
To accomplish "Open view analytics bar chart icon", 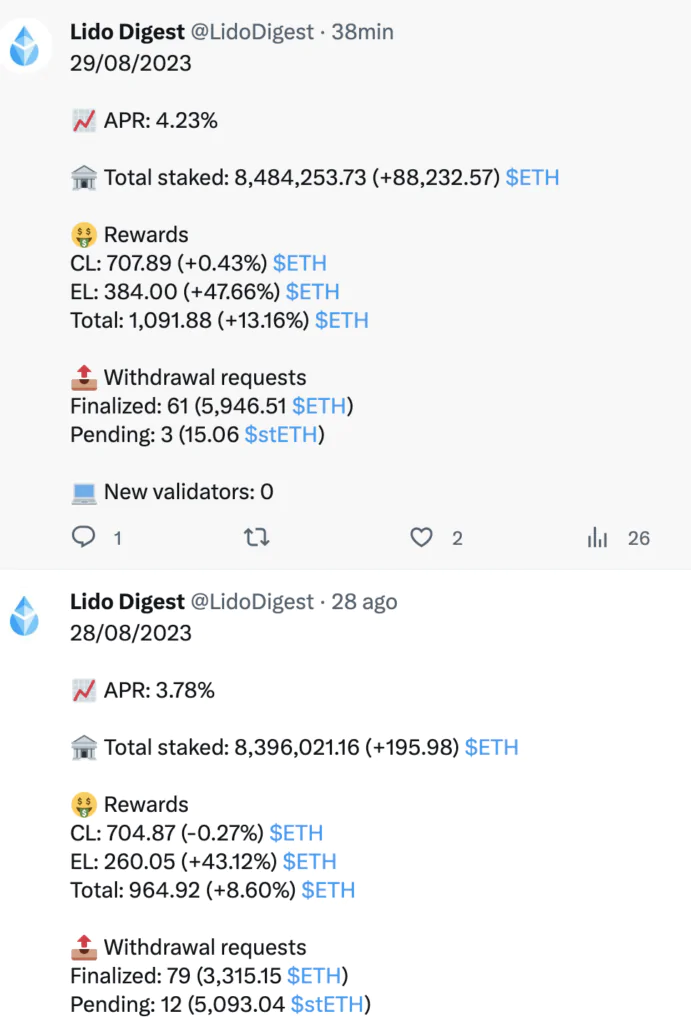I will pyautogui.click(x=597, y=537).
